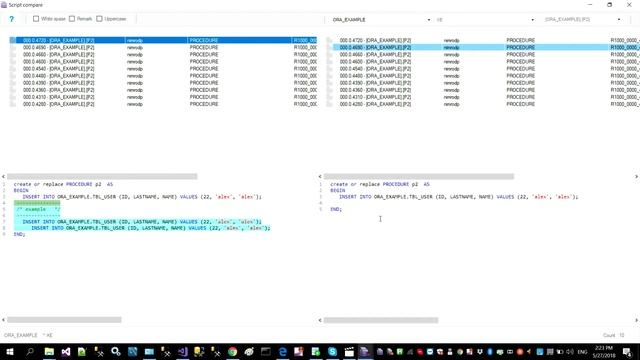Click END; line in the right code pane

tap(336, 209)
